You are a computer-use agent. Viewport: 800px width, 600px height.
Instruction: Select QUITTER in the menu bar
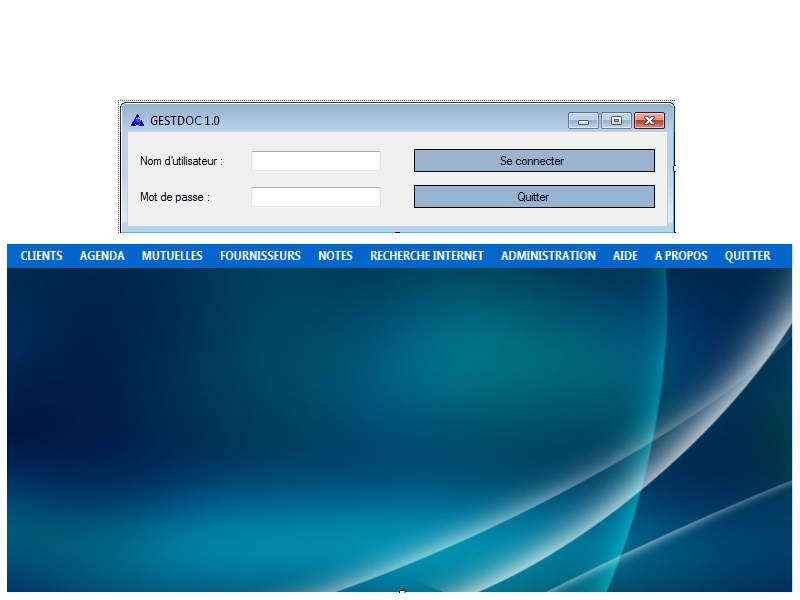pos(747,256)
